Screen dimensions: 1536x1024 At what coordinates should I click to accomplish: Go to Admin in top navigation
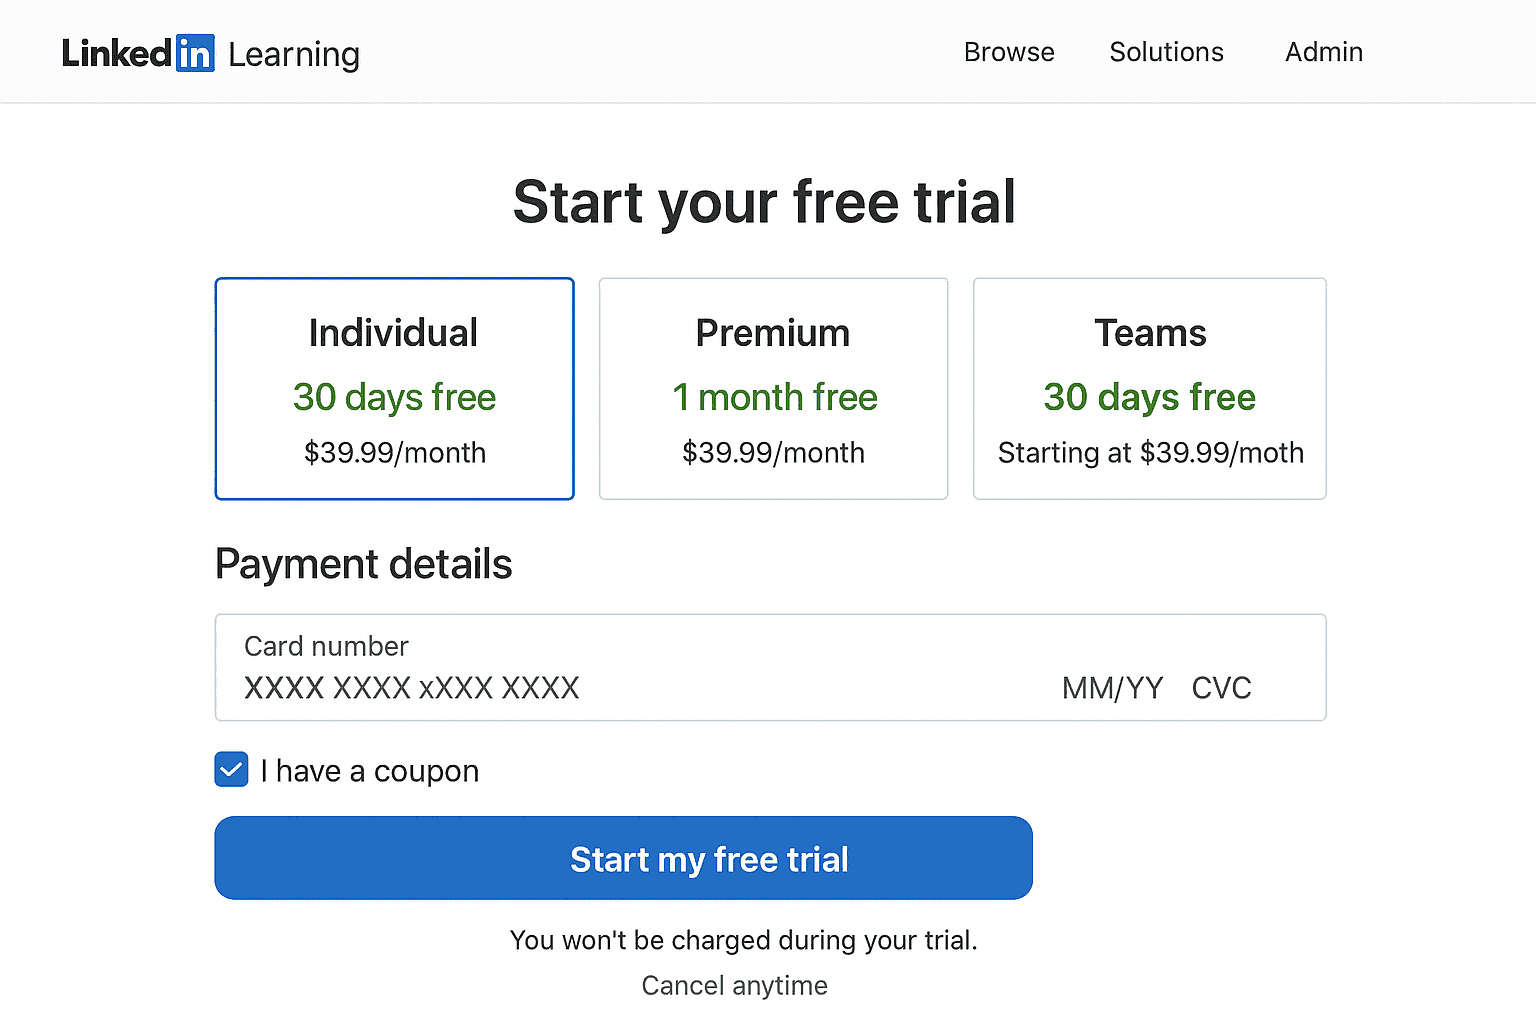point(1323,52)
